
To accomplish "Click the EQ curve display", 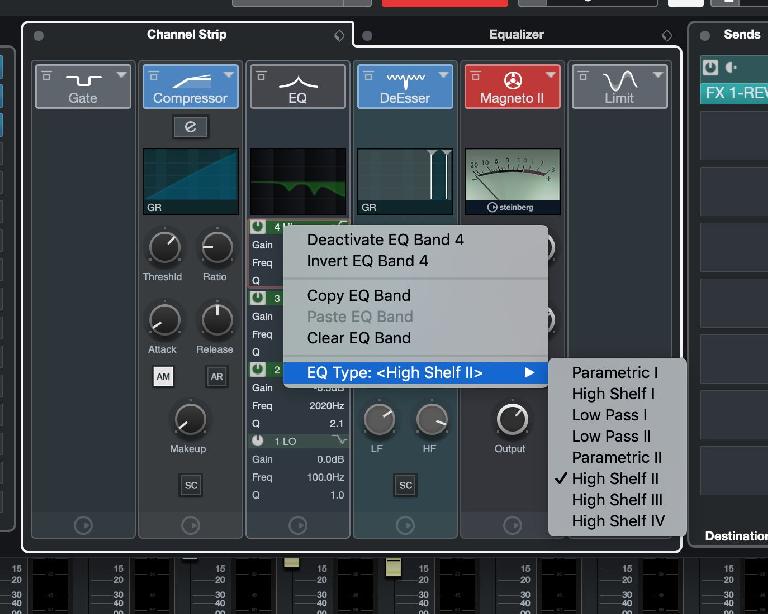I will click(x=298, y=182).
